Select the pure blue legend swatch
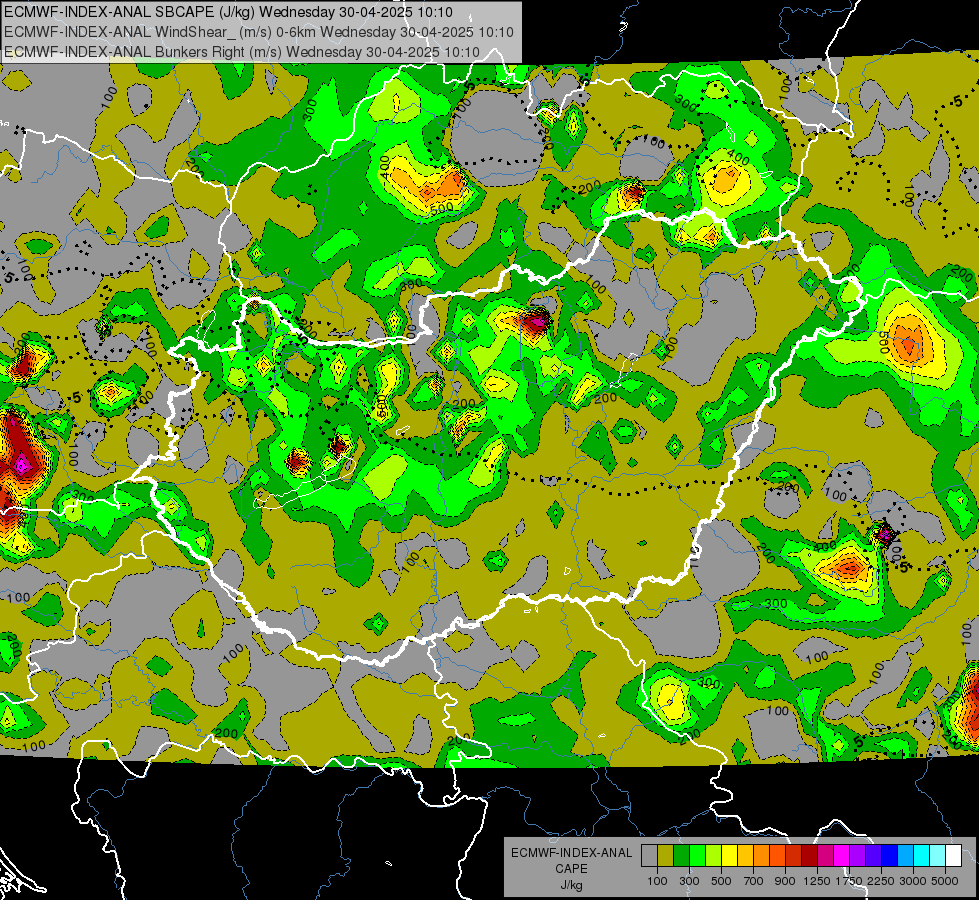 [x=890, y=855]
